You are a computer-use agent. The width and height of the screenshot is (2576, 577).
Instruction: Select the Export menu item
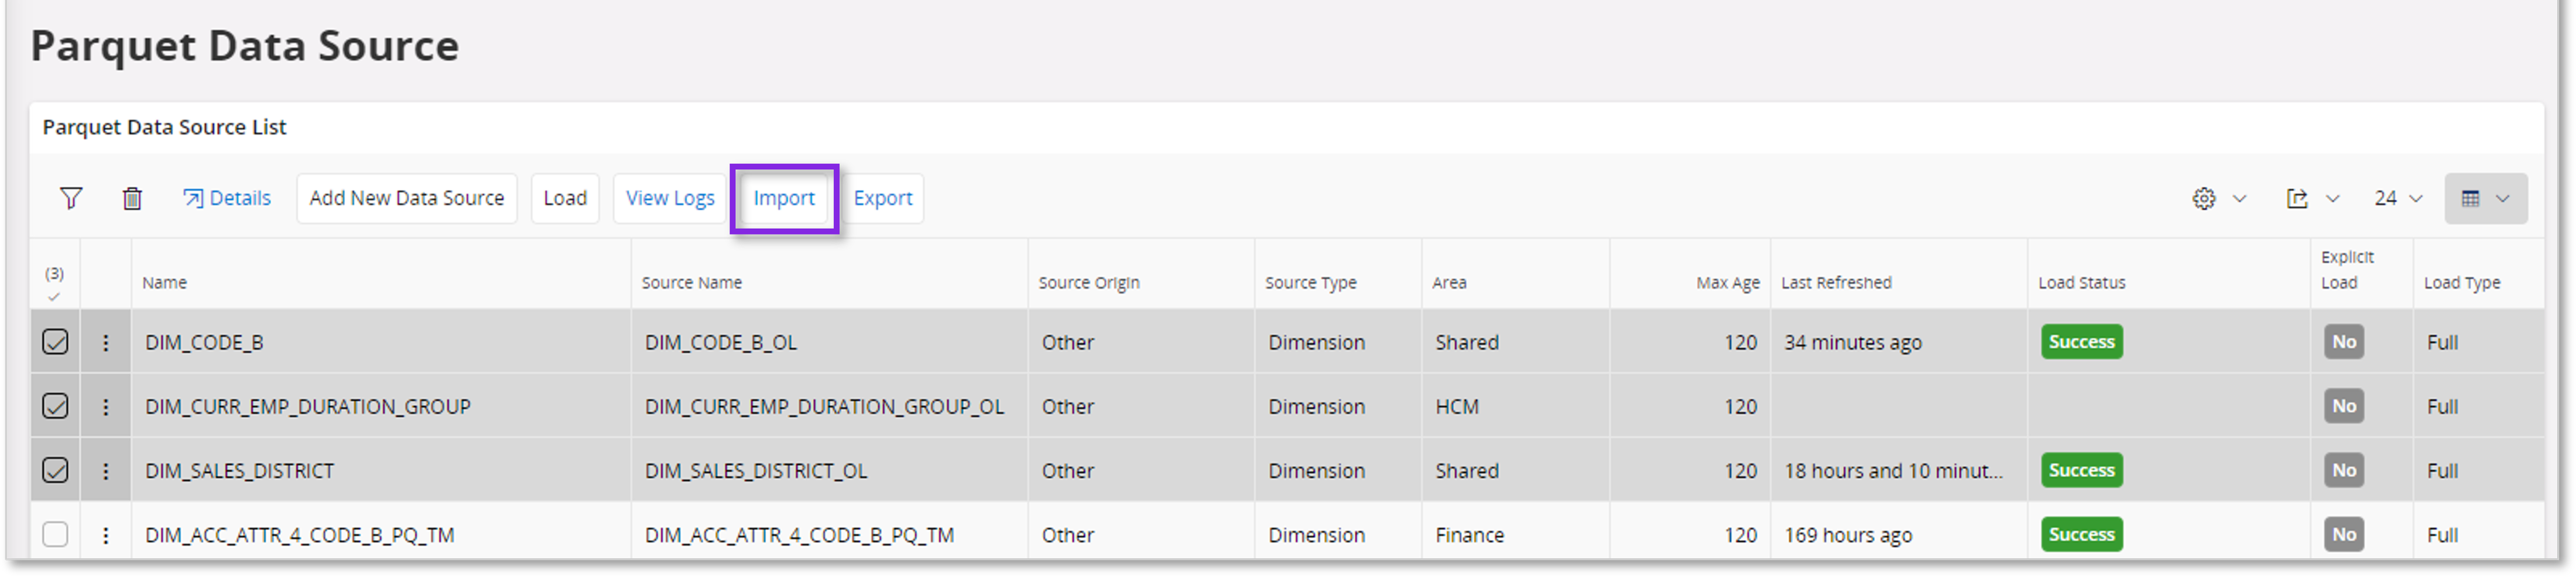[883, 198]
